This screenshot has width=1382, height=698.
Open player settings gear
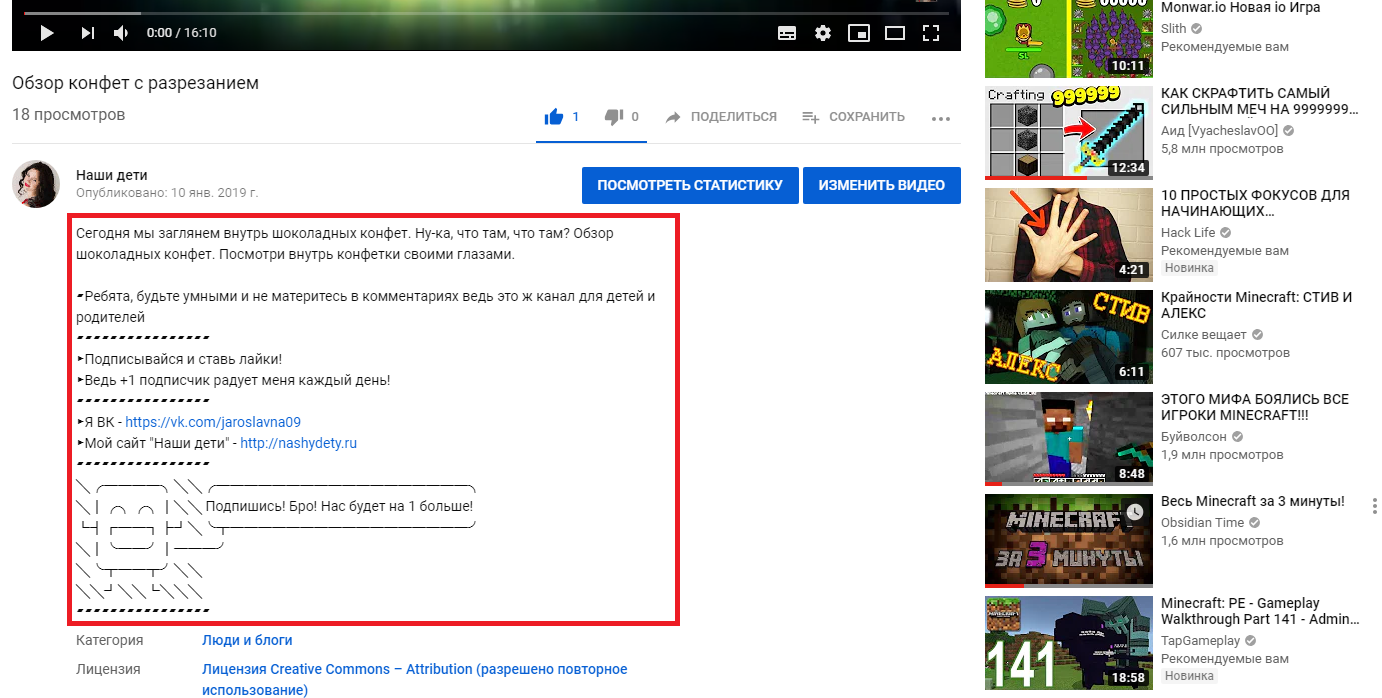[x=823, y=33]
